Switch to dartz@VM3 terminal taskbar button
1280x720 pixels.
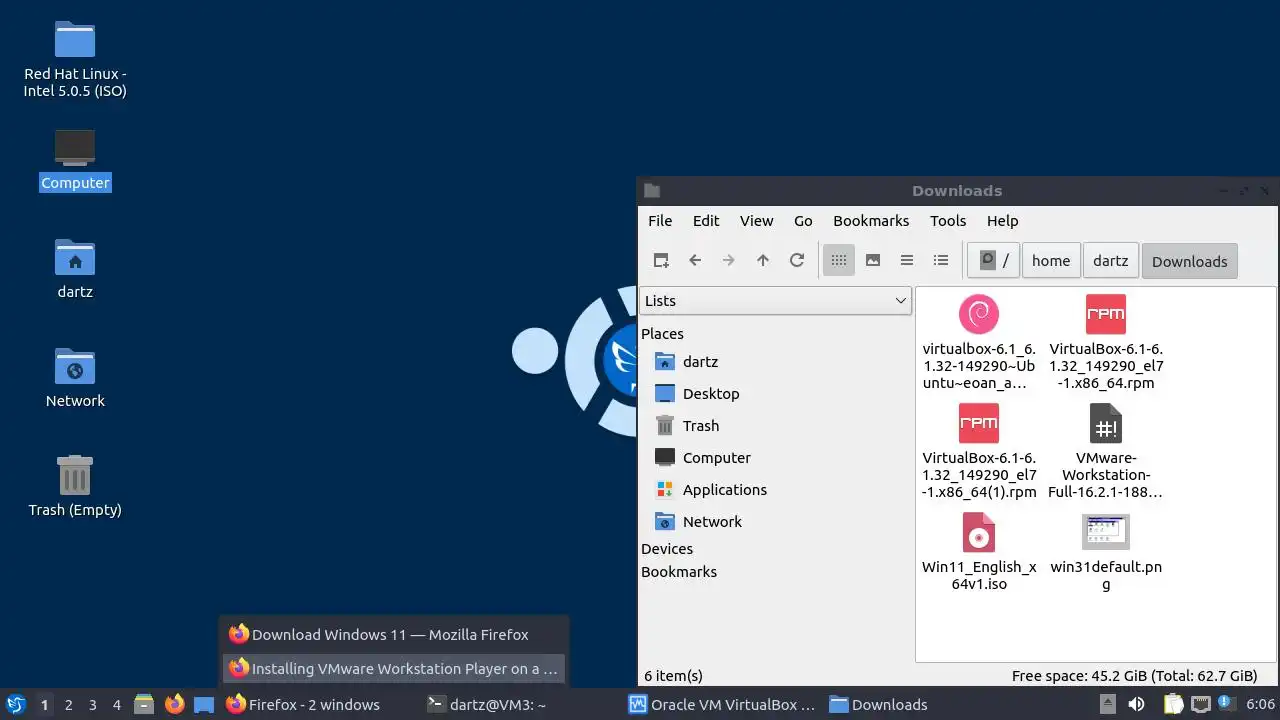521,704
